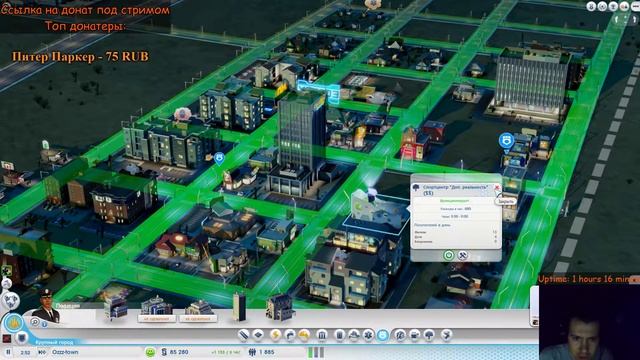Screen dimensions: 640x360
Task: Open the Fire services helmet menu
Action: (x=353, y=335)
